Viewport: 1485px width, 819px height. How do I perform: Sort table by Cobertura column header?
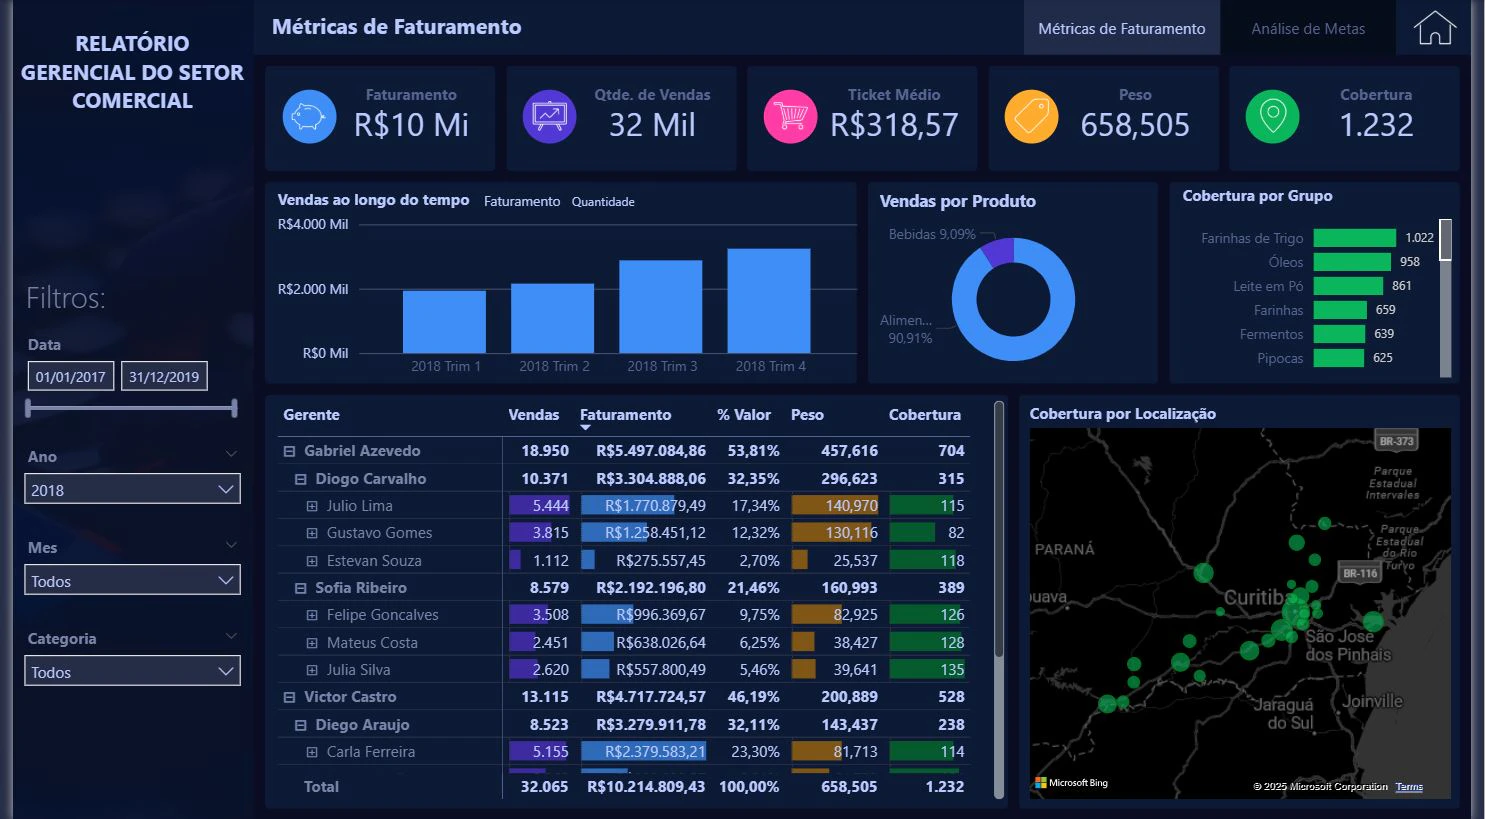(925, 415)
